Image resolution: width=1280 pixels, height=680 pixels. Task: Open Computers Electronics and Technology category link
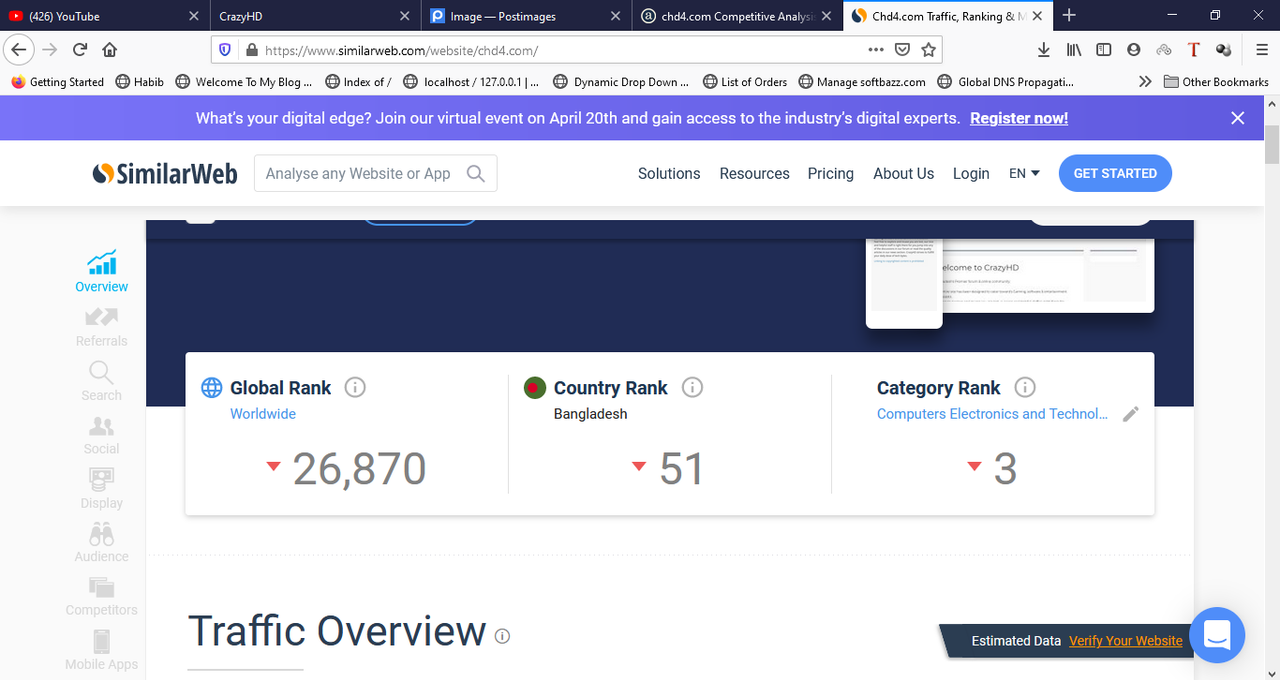pyautogui.click(x=992, y=414)
